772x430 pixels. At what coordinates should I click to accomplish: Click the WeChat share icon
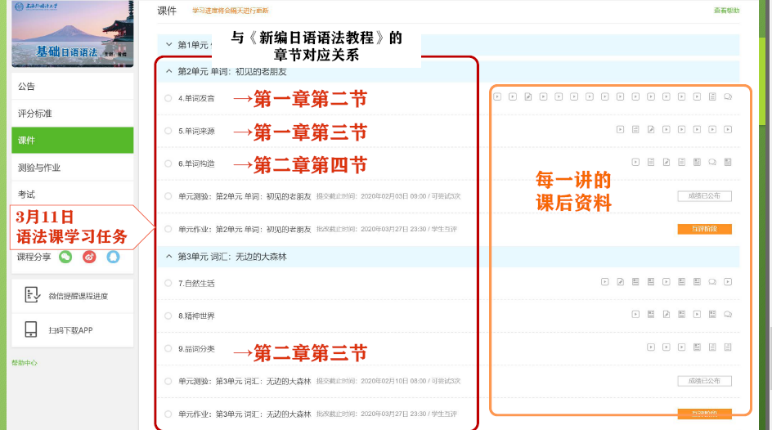66,257
